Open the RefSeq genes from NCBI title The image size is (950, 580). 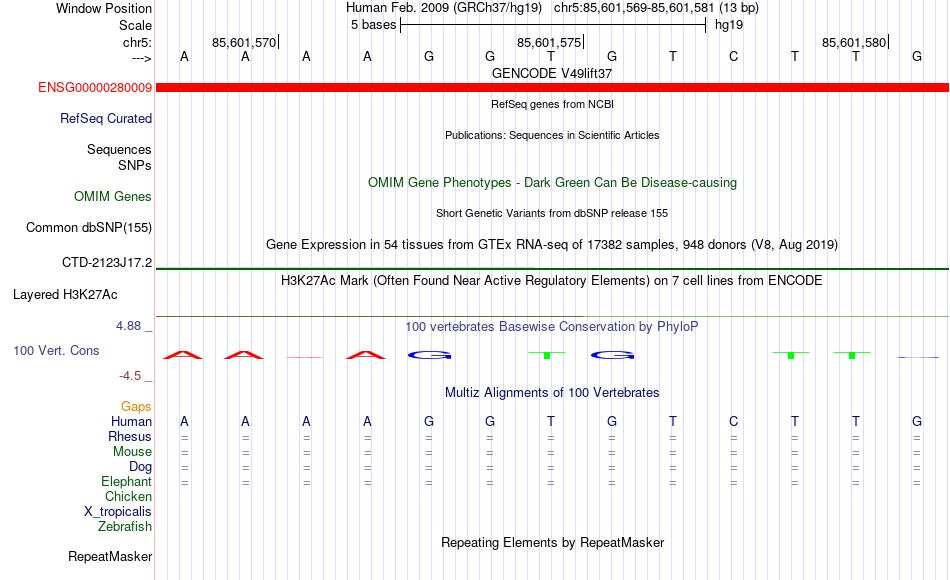pyautogui.click(x=552, y=104)
